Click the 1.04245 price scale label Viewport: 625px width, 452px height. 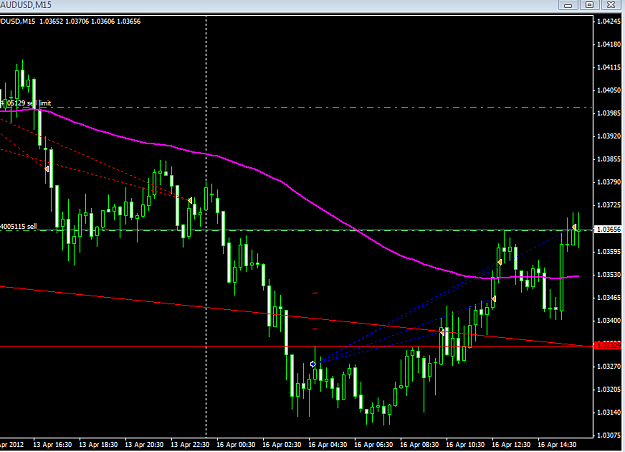point(609,22)
